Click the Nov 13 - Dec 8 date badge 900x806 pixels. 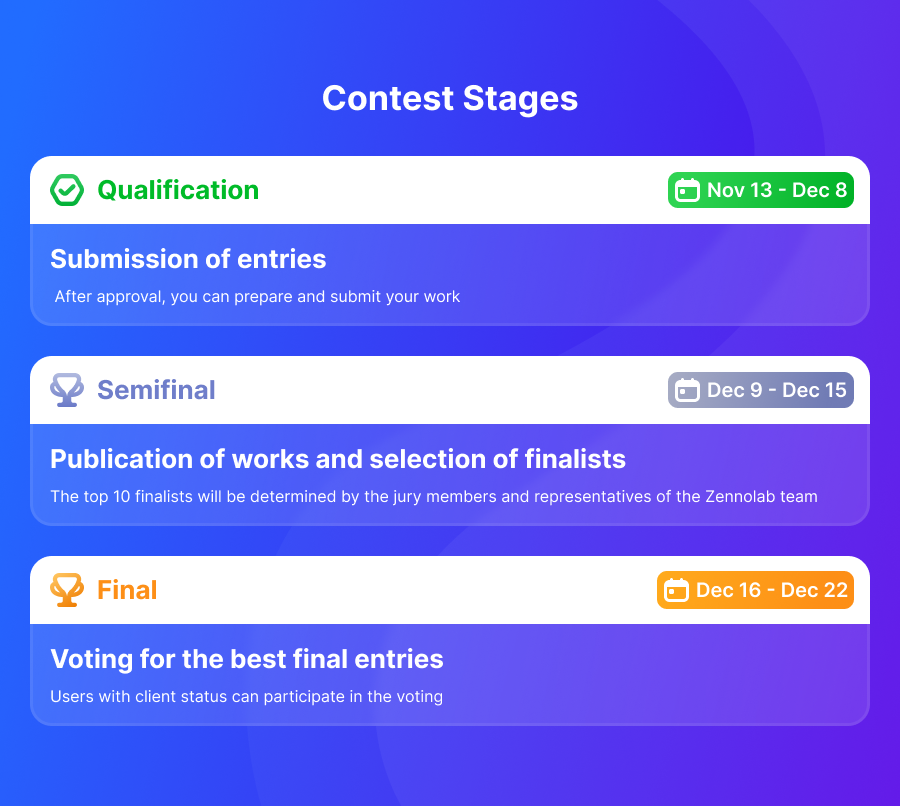(761, 190)
